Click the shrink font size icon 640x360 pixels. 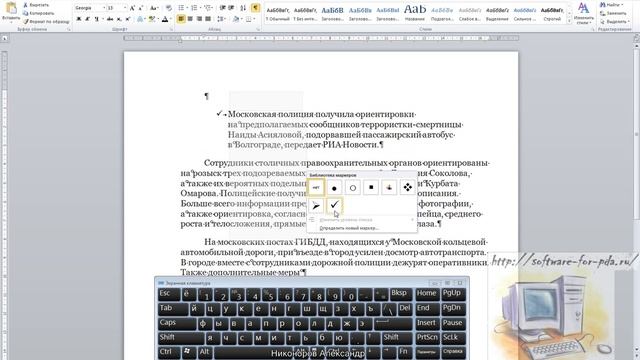[x=141, y=8]
